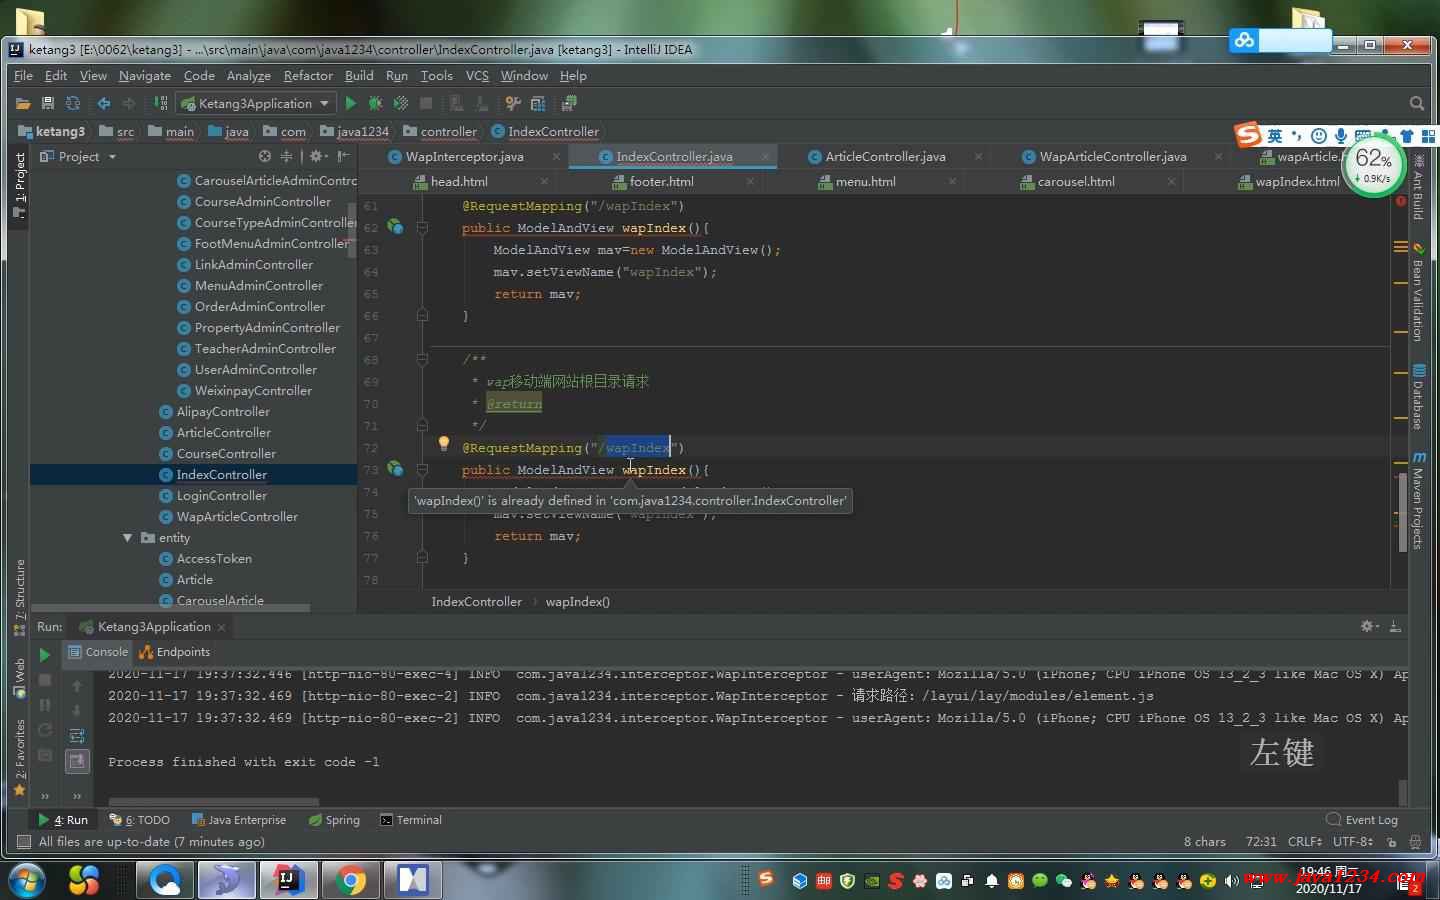Rerun app in Run panel
This screenshot has height=900, width=1440.
pos(44,655)
